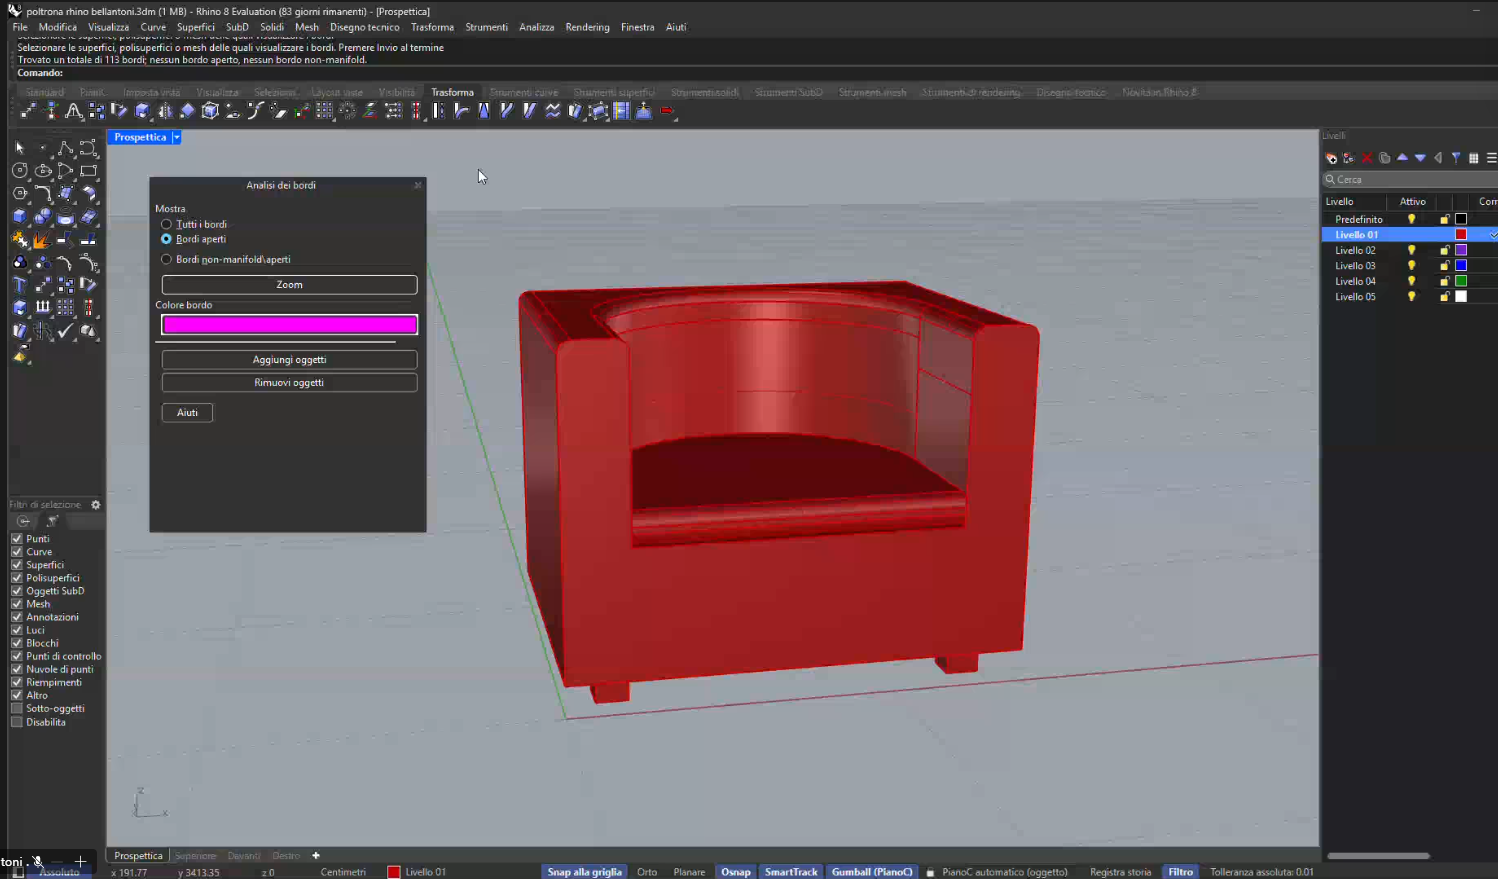1498x879 pixels.
Task: Uncheck the Curve selection filter
Action: 17,552
